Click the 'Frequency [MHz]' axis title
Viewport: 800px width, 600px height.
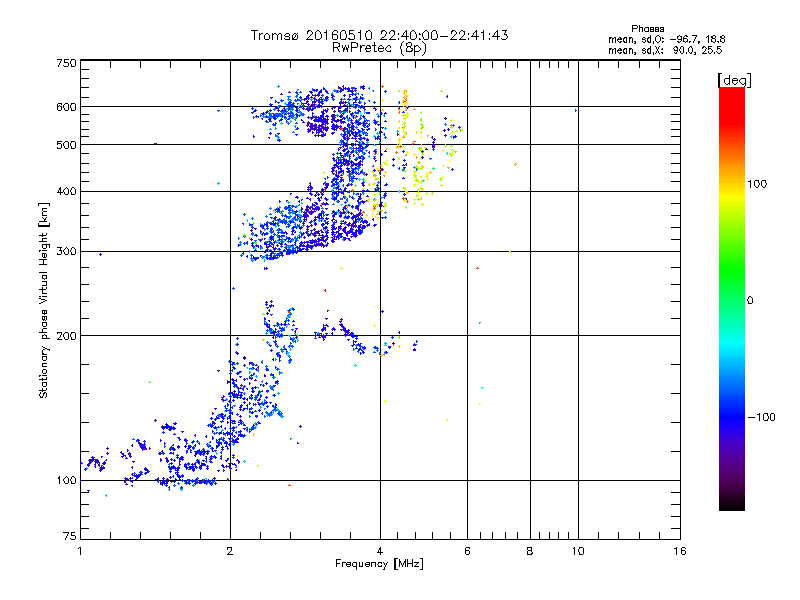tap(379, 564)
